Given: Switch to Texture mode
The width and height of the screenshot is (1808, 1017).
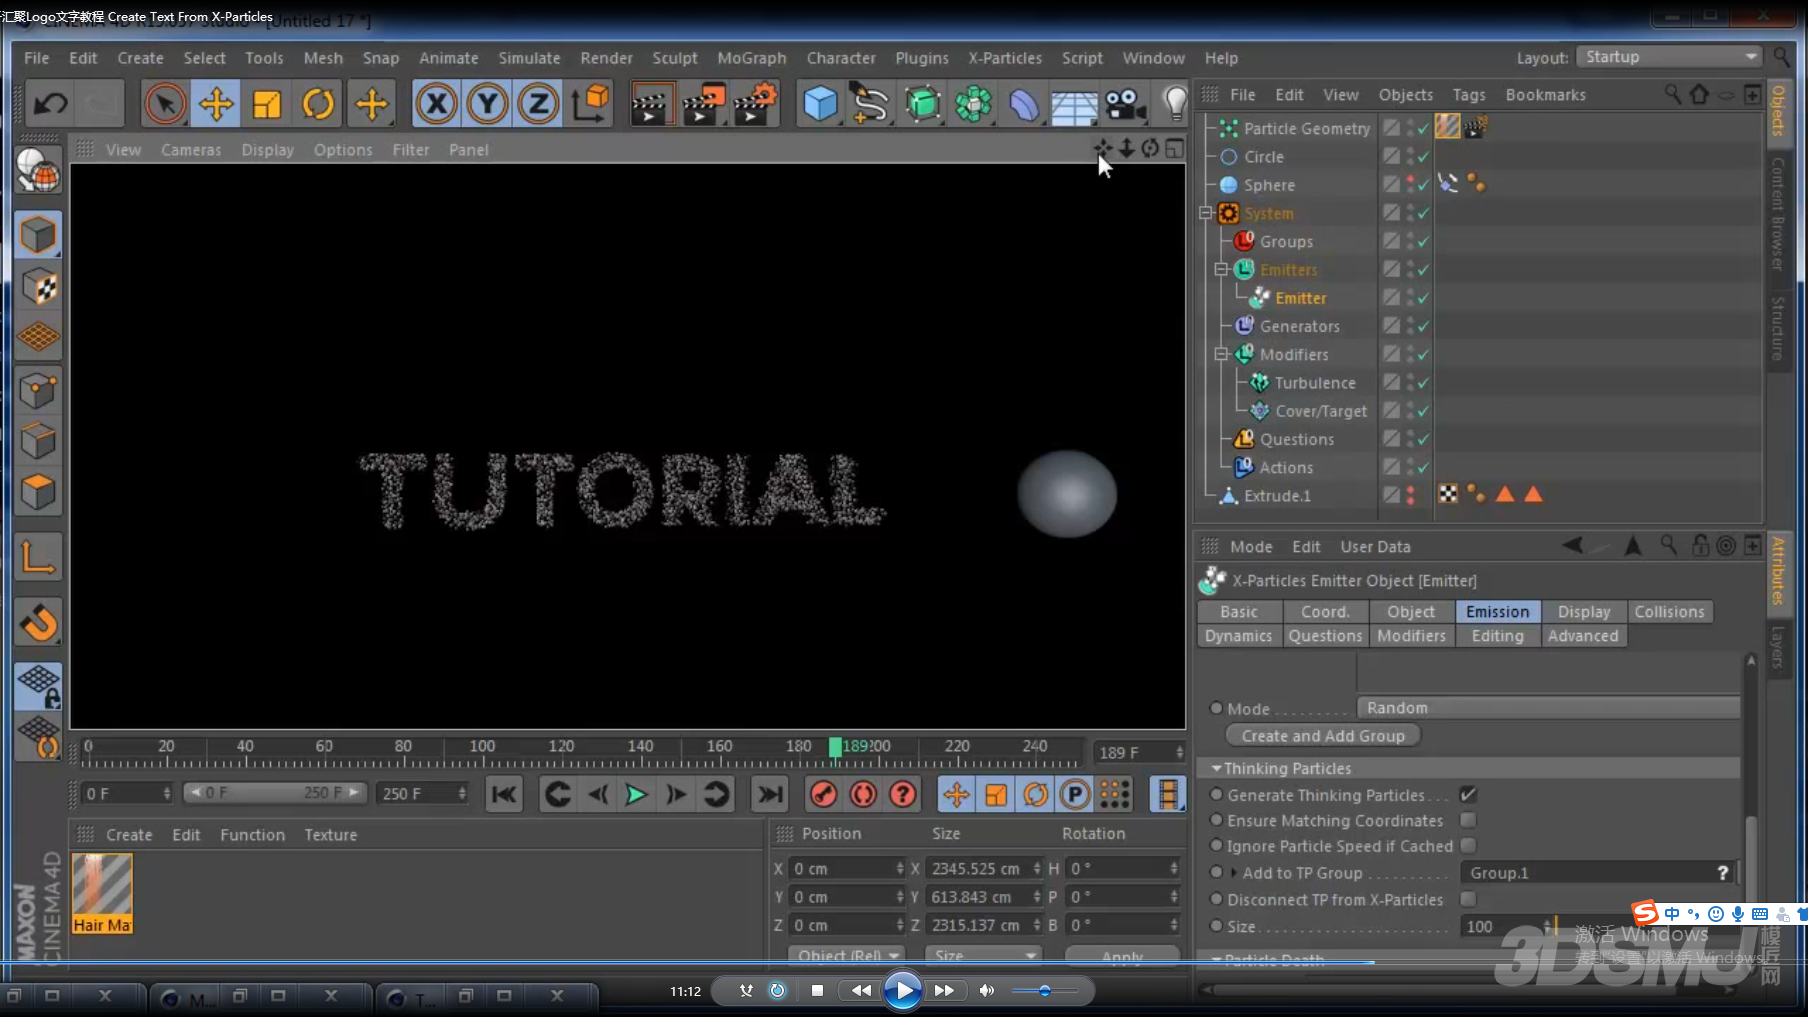Looking at the screenshot, I should point(38,287).
